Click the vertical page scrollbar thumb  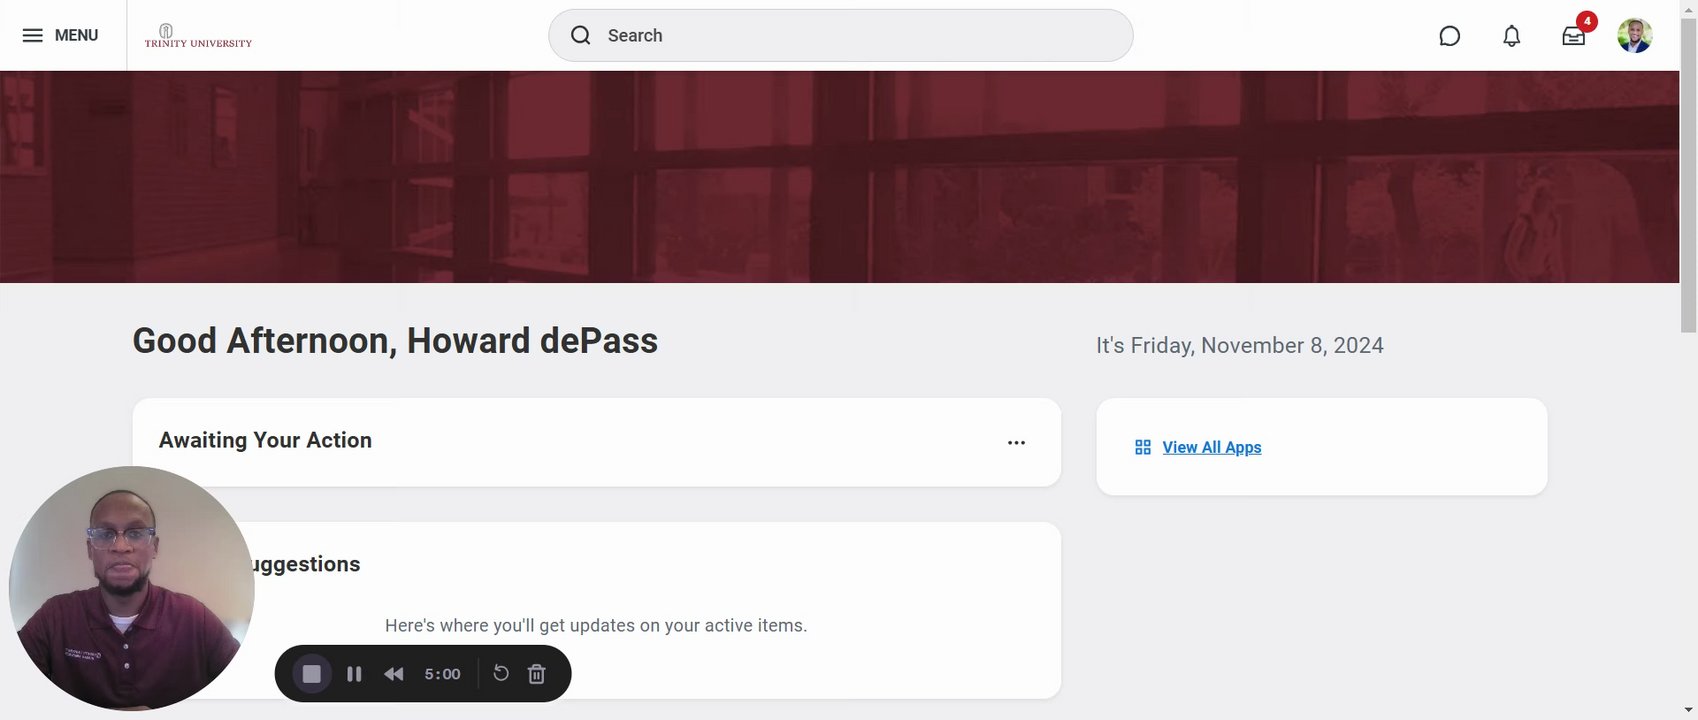[1688, 180]
